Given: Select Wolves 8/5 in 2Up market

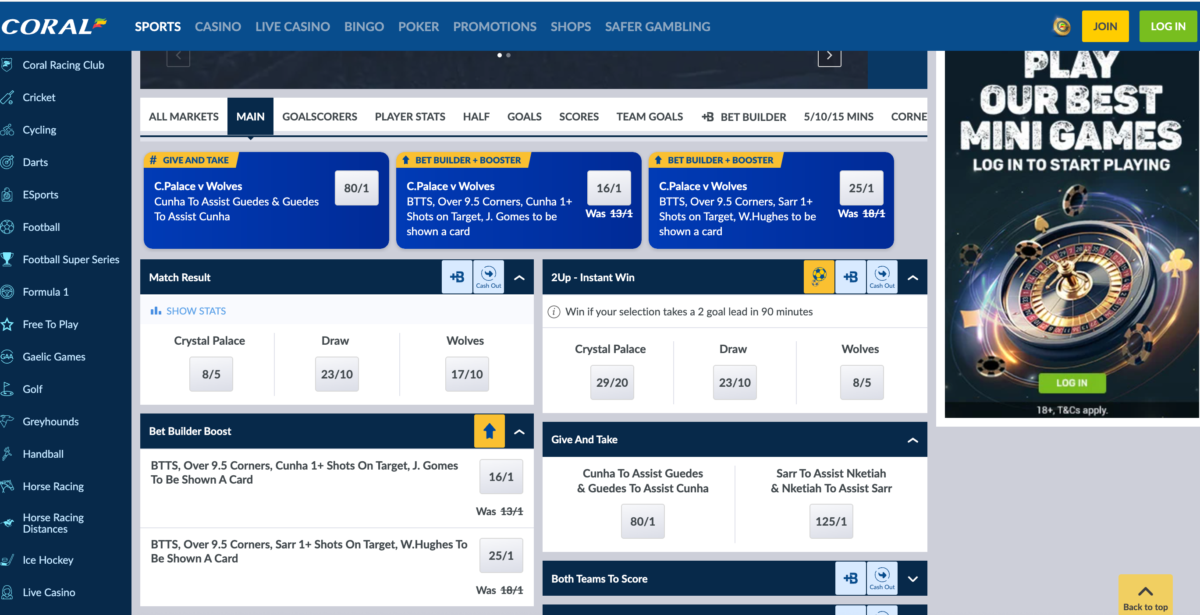Looking at the screenshot, I should [x=861, y=382].
